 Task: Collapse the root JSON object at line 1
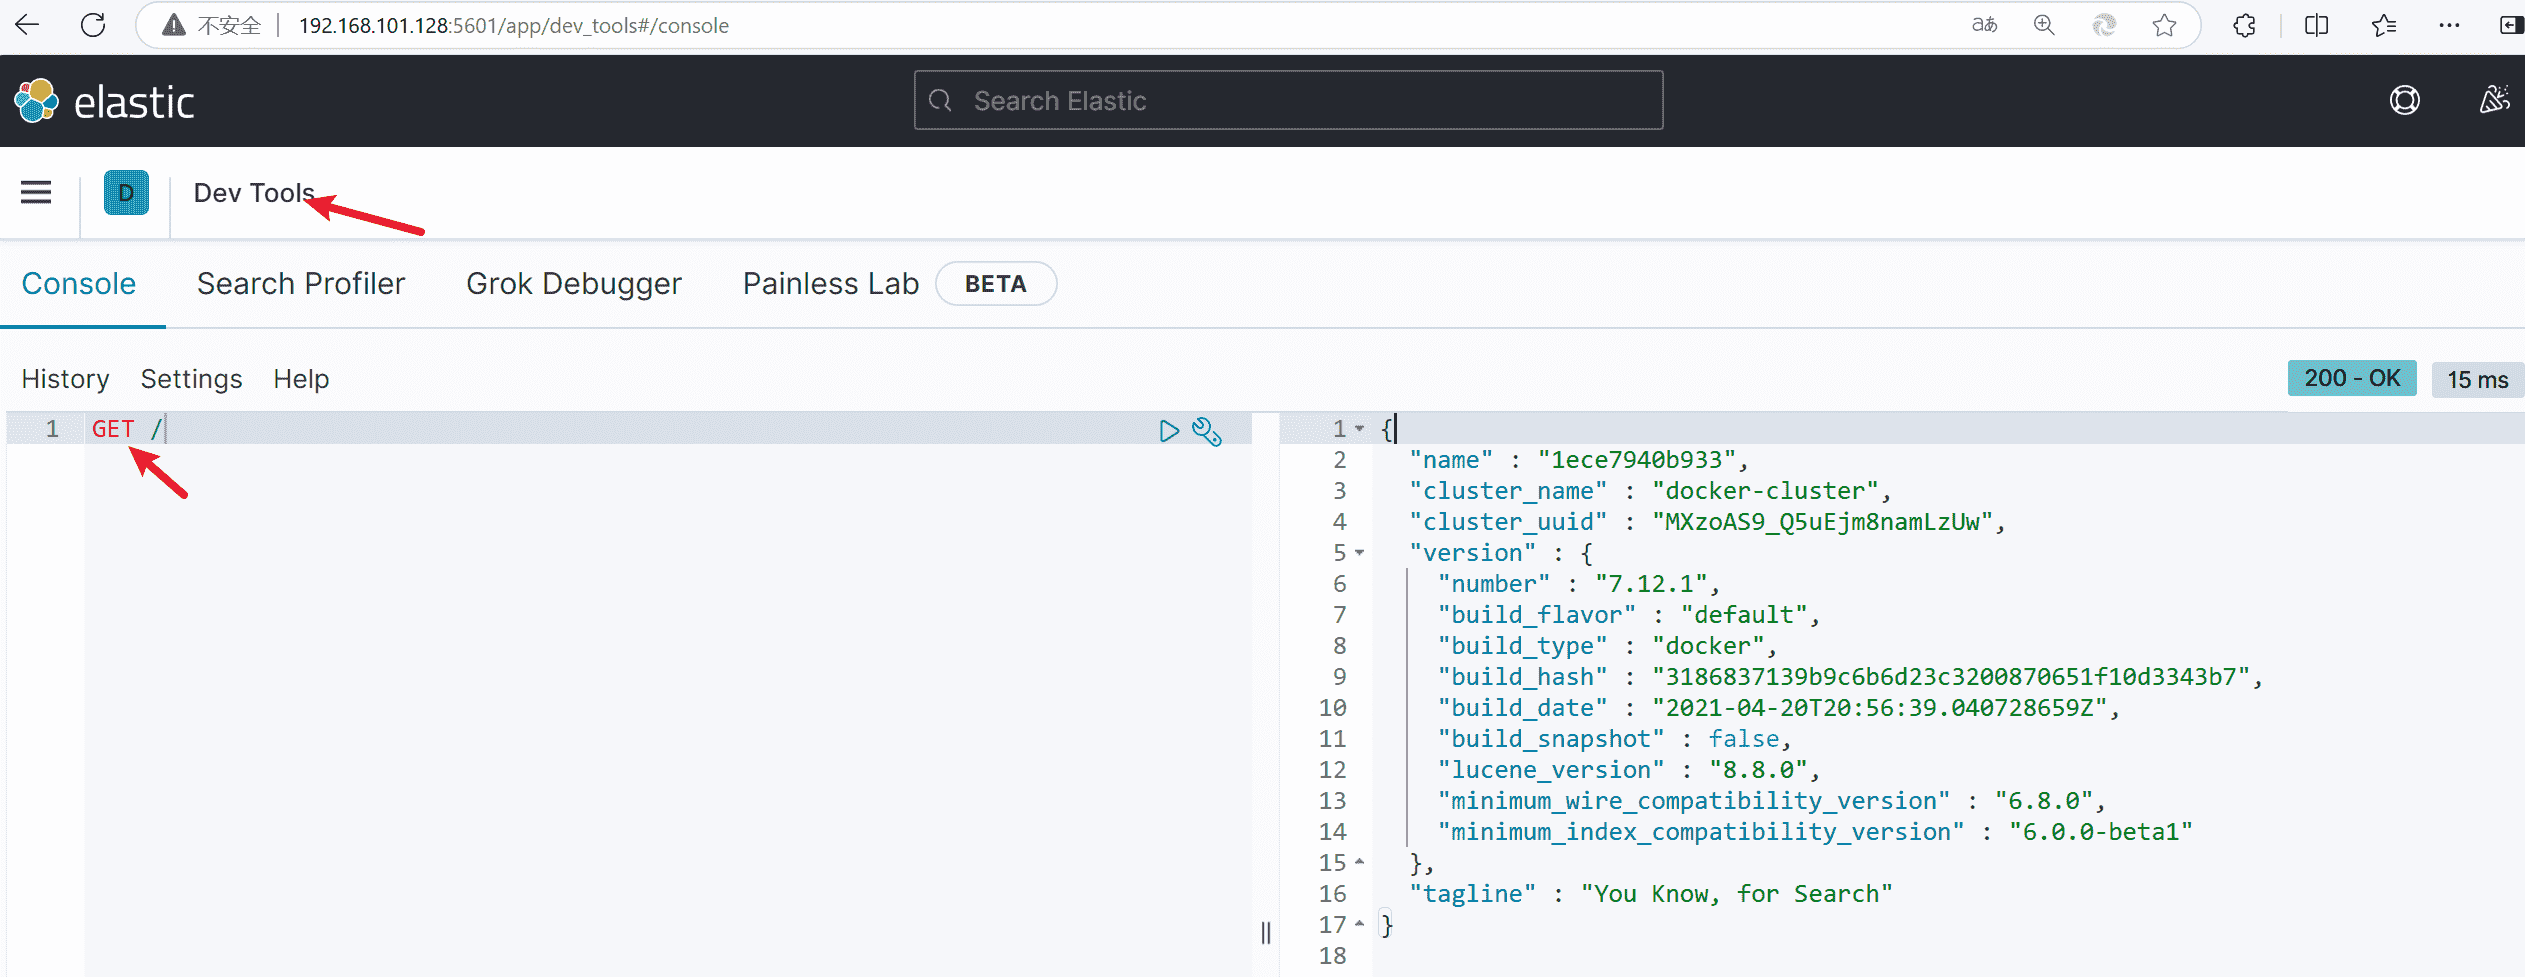[x=1360, y=429]
